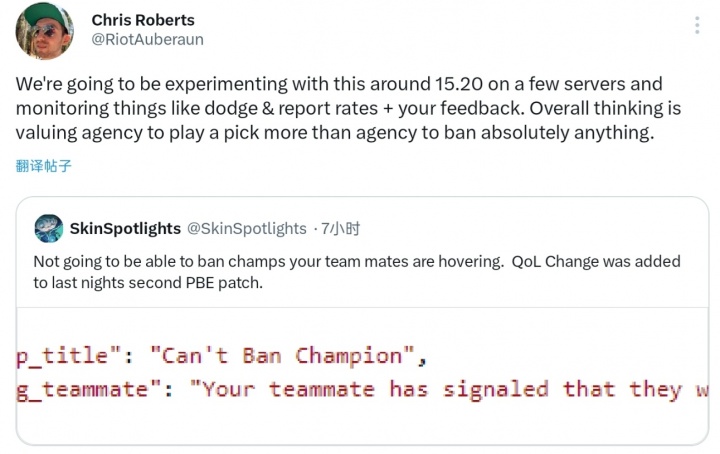Click the 7小时 timestamp on quoted post
The height and width of the screenshot is (454, 720).
[x=340, y=228]
